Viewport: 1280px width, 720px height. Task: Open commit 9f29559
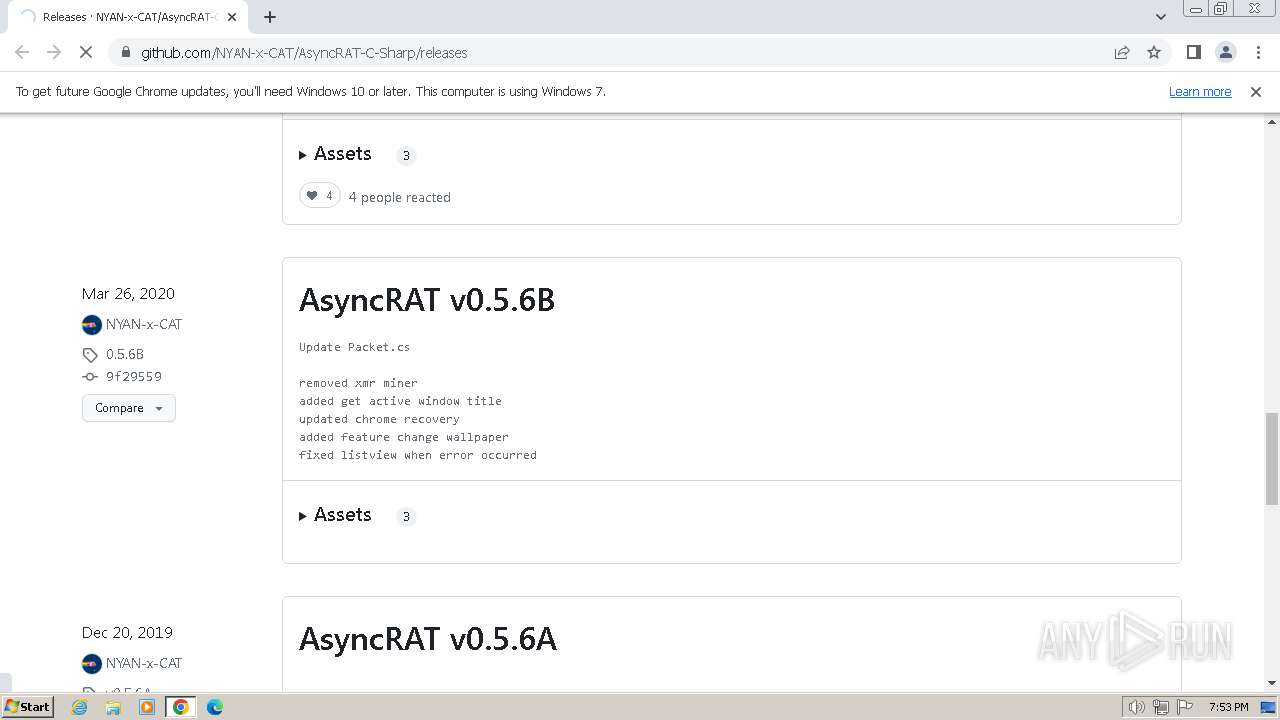134,377
